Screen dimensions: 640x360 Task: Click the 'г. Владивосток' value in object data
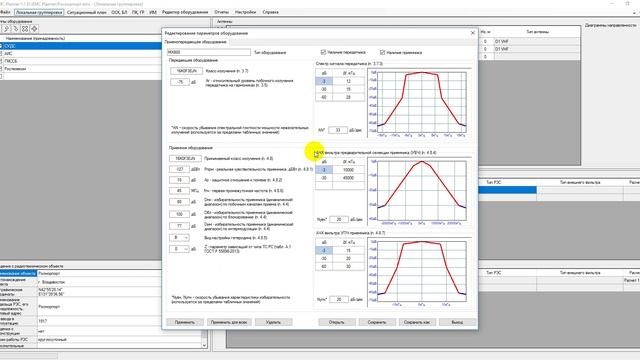click(x=119, y=282)
